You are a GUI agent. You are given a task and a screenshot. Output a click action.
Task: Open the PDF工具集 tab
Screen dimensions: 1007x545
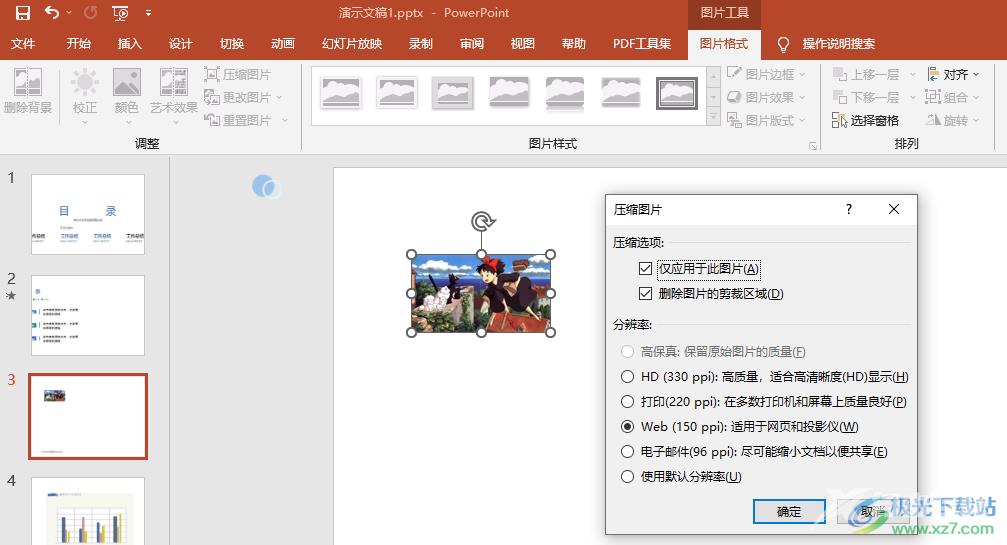[642, 44]
